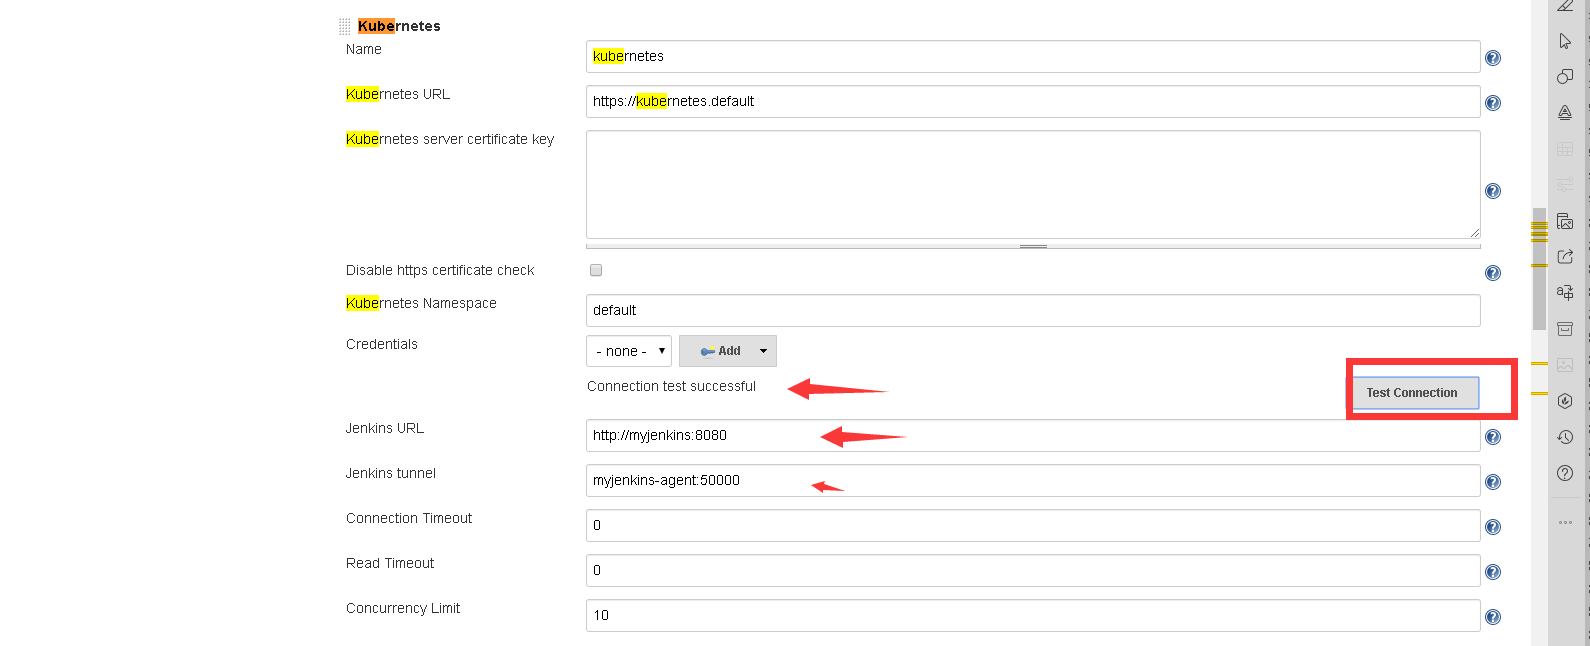
Task: Click the hexagon download icon in sidebar
Action: tap(1565, 401)
